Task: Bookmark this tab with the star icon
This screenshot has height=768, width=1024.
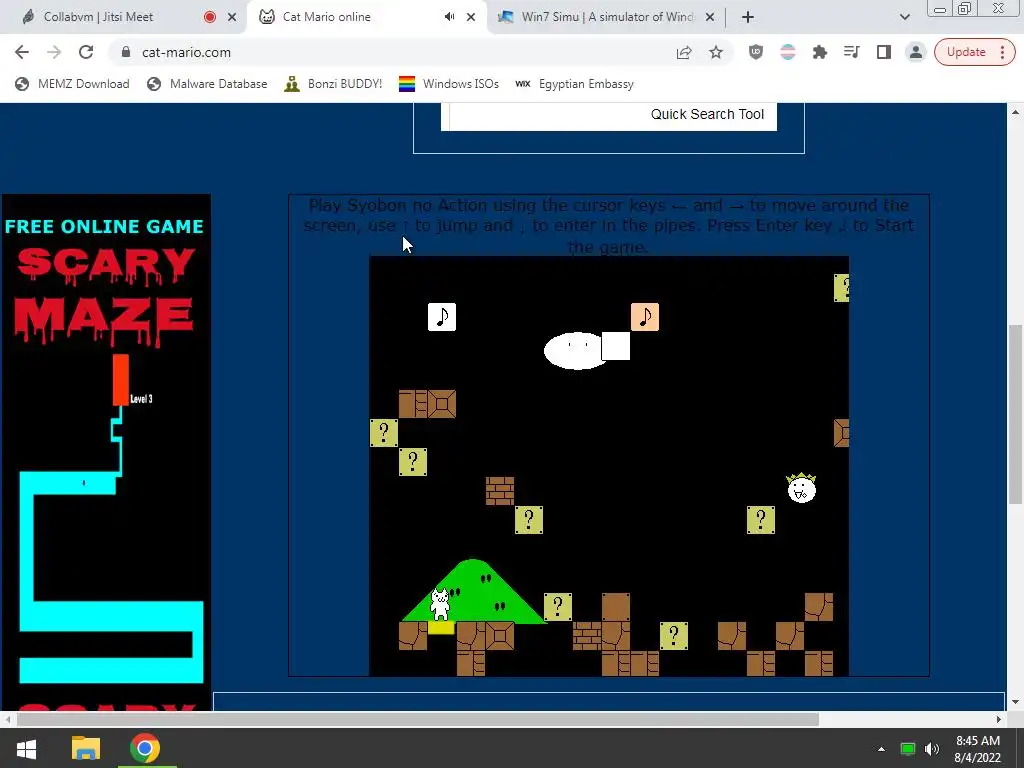Action: [716, 52]
